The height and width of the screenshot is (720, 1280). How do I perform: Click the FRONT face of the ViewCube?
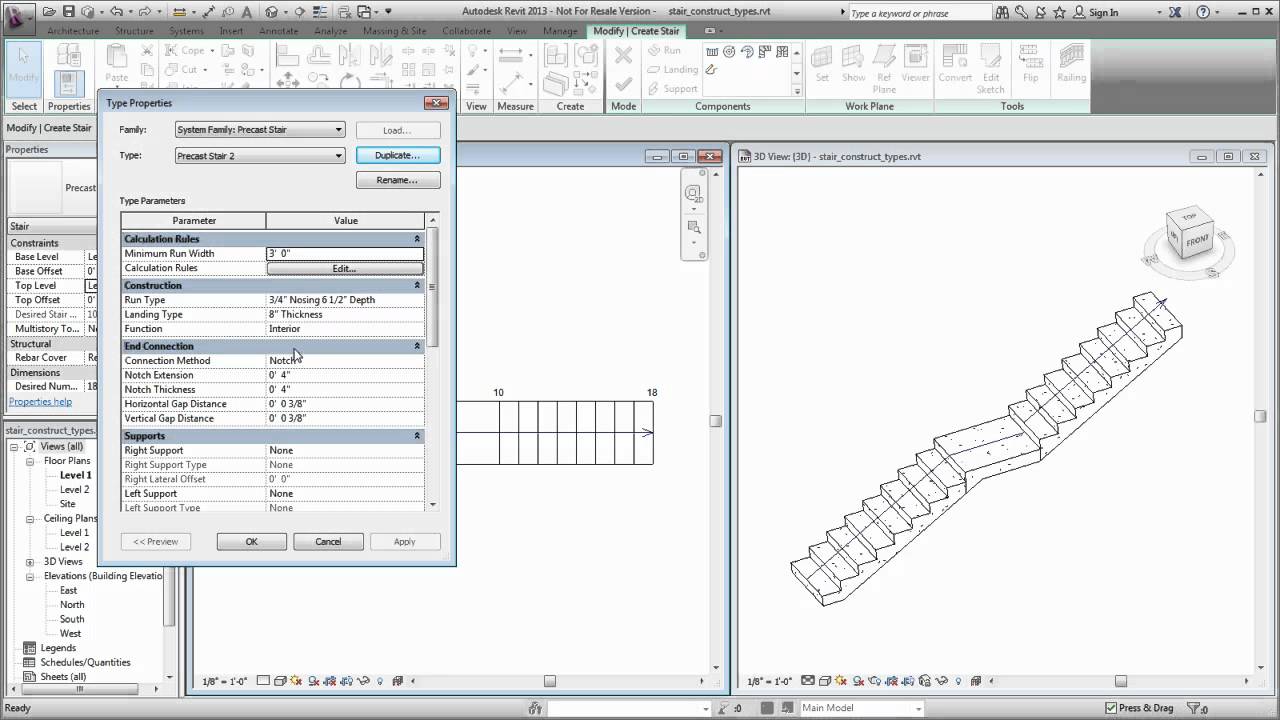1196,240
